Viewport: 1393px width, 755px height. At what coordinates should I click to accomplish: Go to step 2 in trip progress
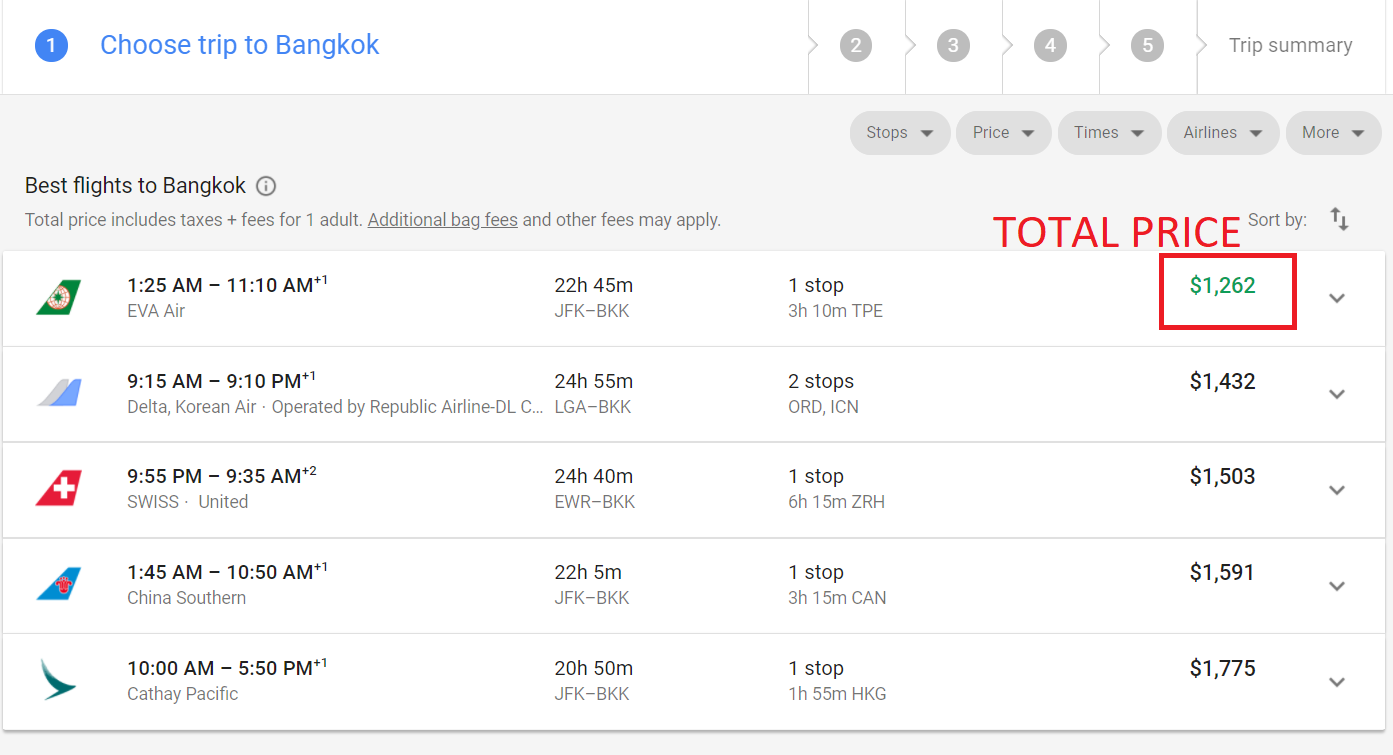(856, 46)
